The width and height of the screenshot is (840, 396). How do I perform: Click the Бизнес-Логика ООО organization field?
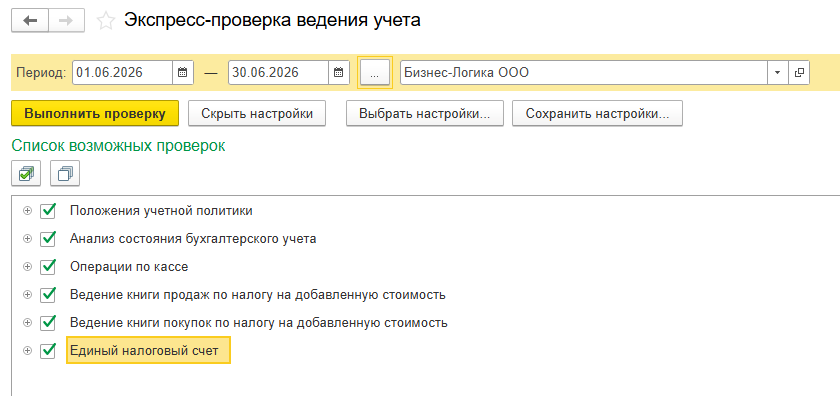(x=584, y=72)
